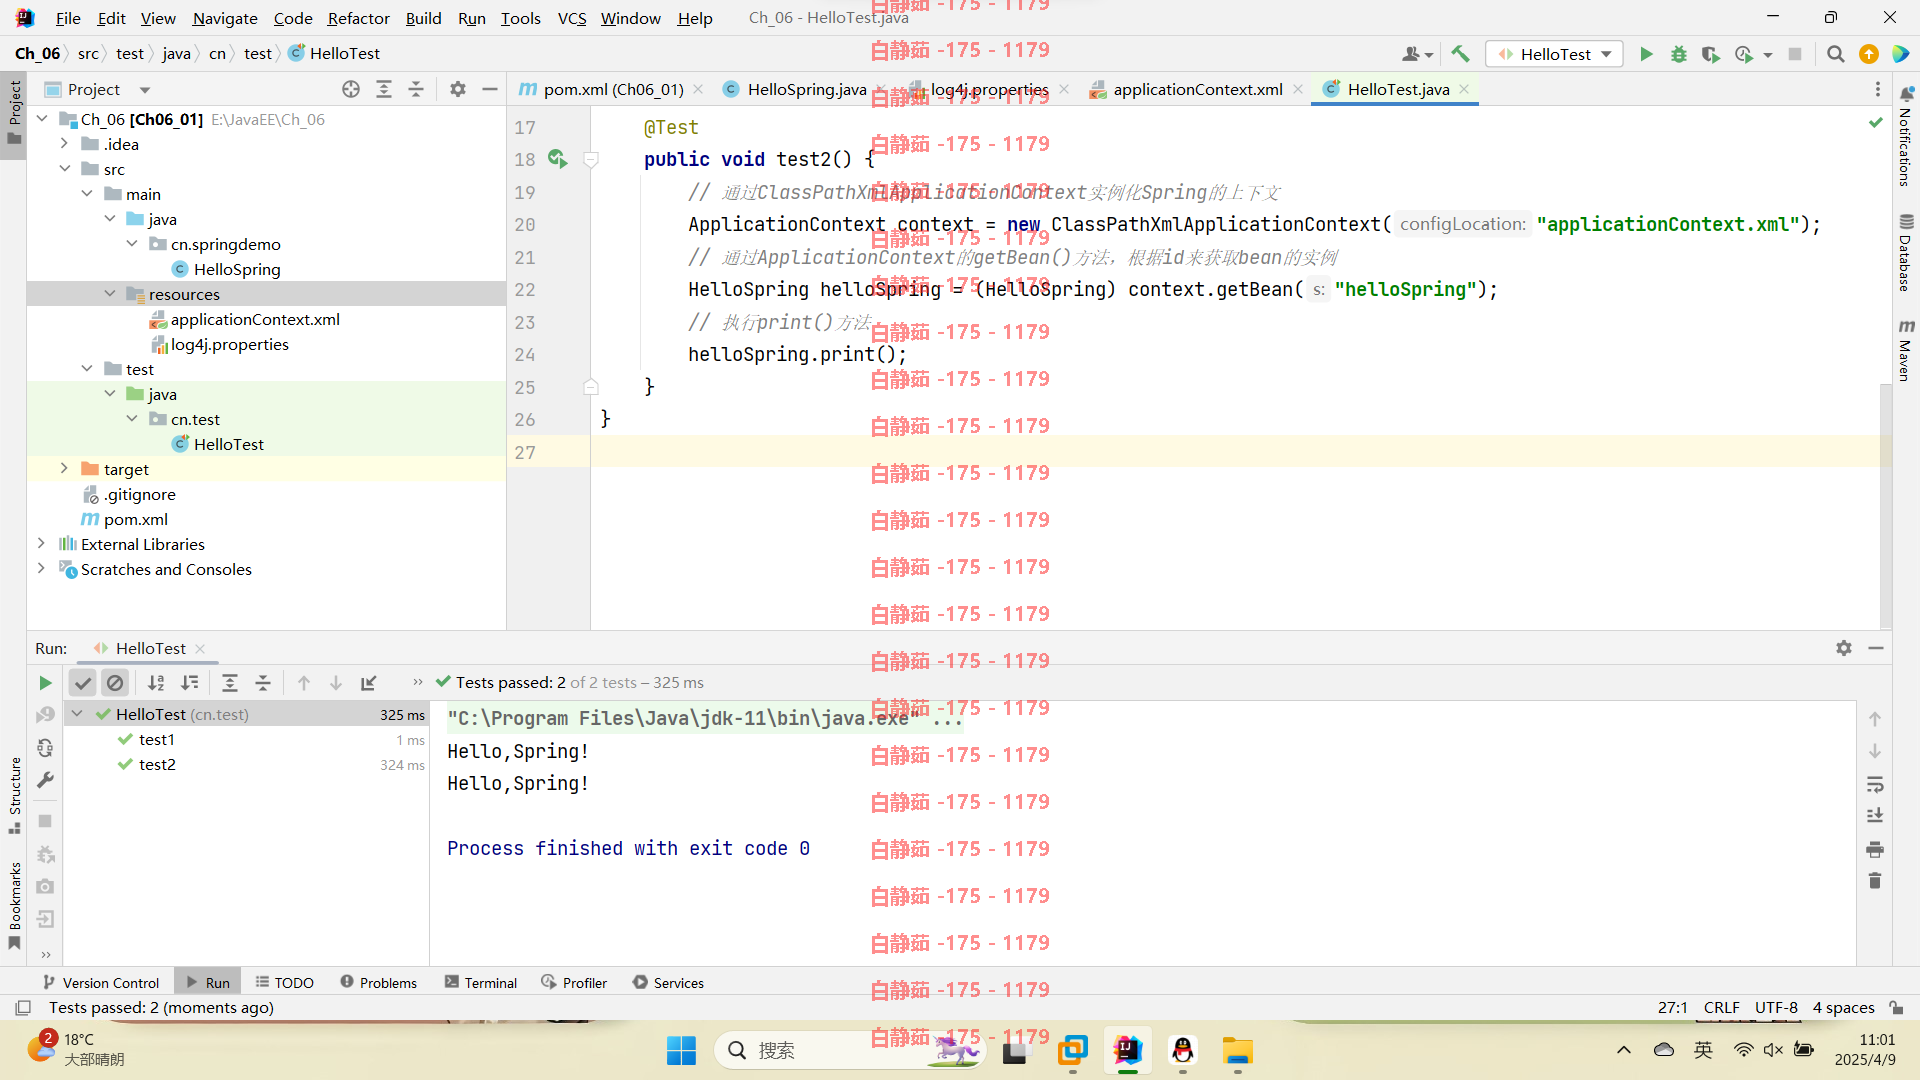The width and height of the screenshot is (1920, 1080).
Task: Start debugging with the bug icon
Action: tap(1679, 54)
